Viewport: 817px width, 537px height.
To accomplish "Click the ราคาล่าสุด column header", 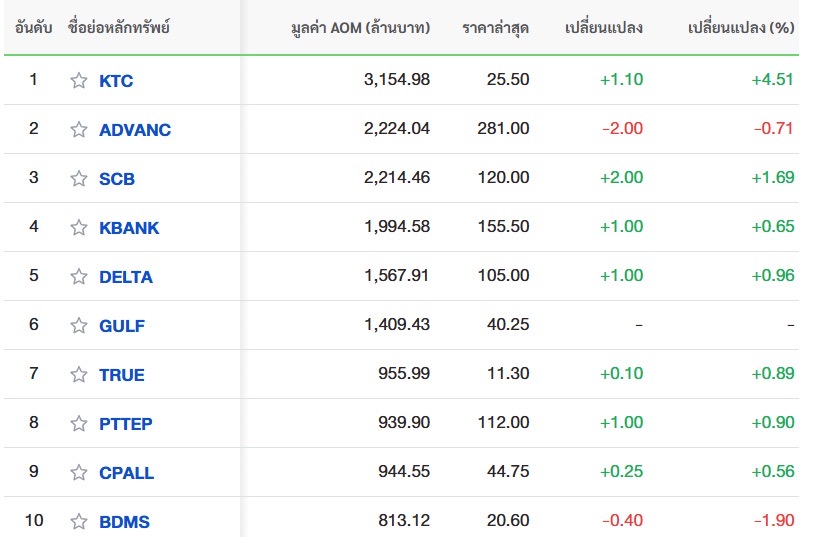I will [496, 28].
